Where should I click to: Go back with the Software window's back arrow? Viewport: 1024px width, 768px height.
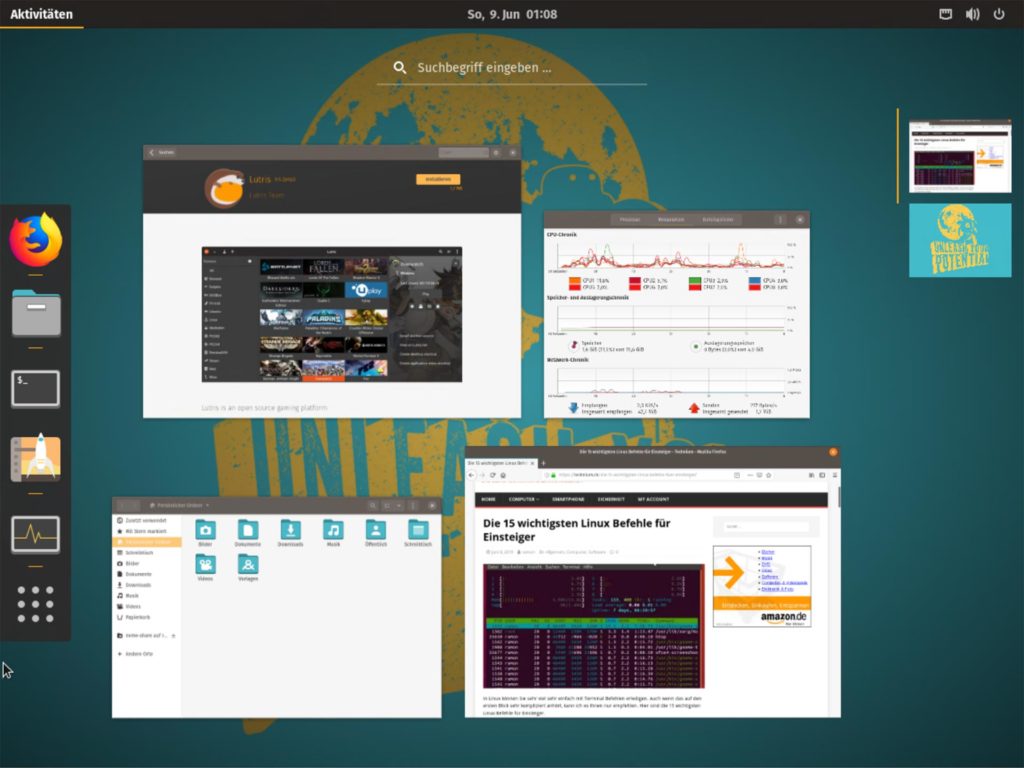click(151, 152)
